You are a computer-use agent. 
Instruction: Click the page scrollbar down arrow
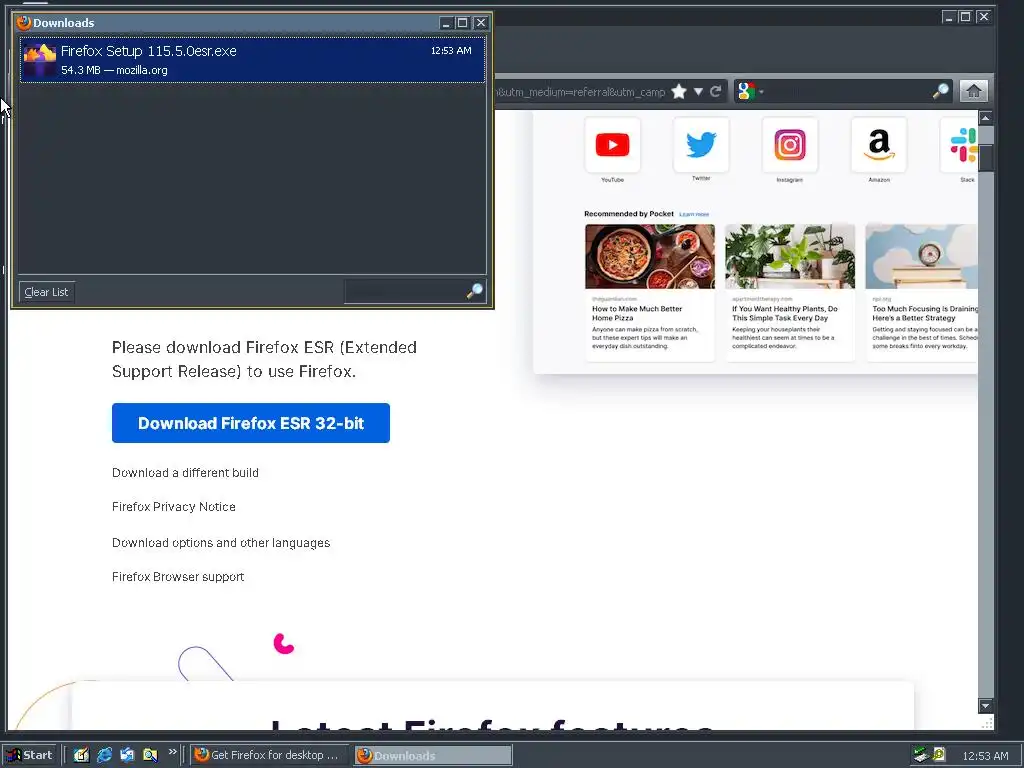pos(985,705)
